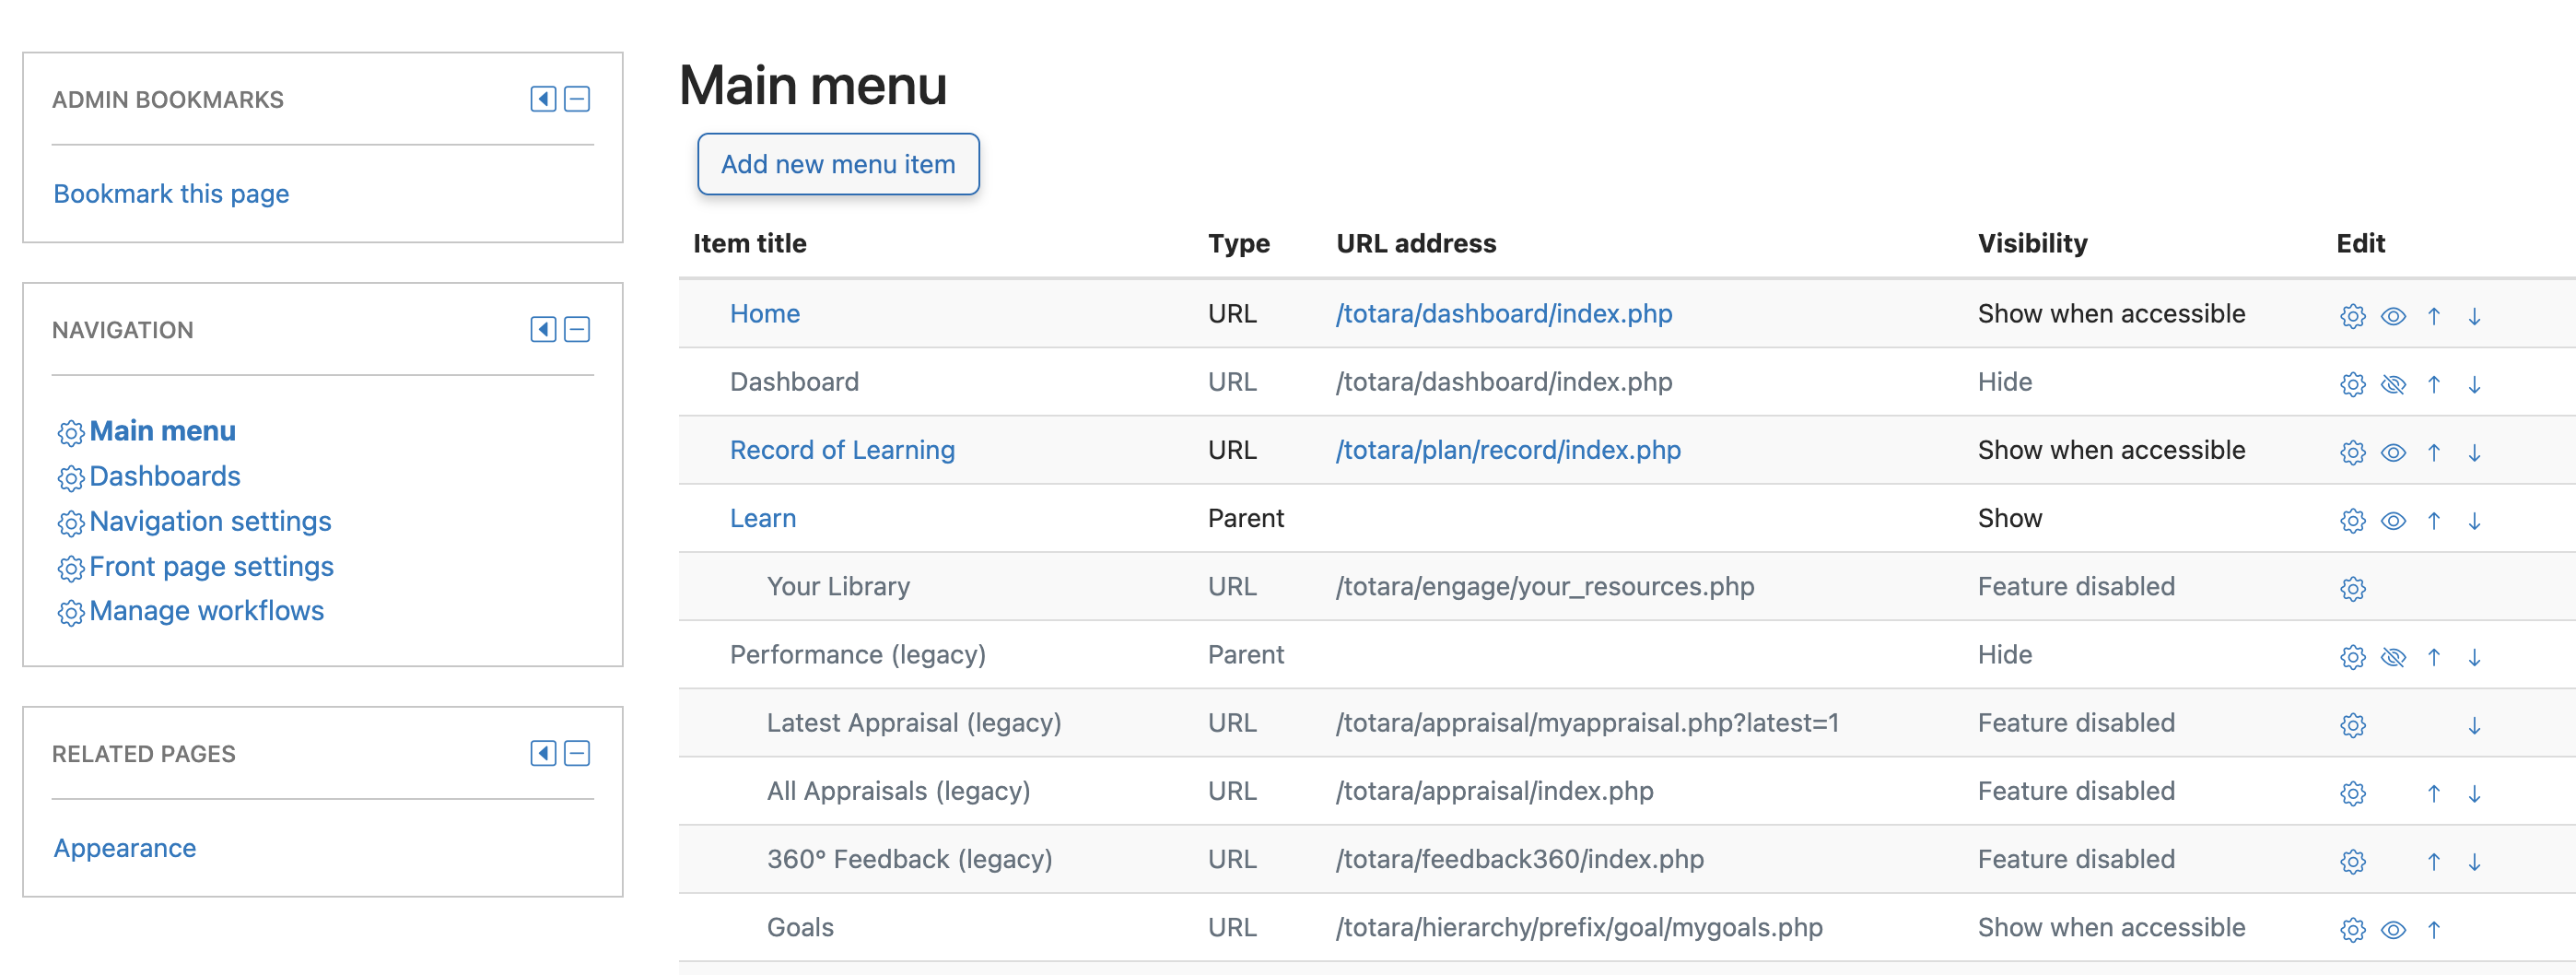
Task: Edit All Appraisals (legacy) gear icon
Action: (x=2352, y=793)
